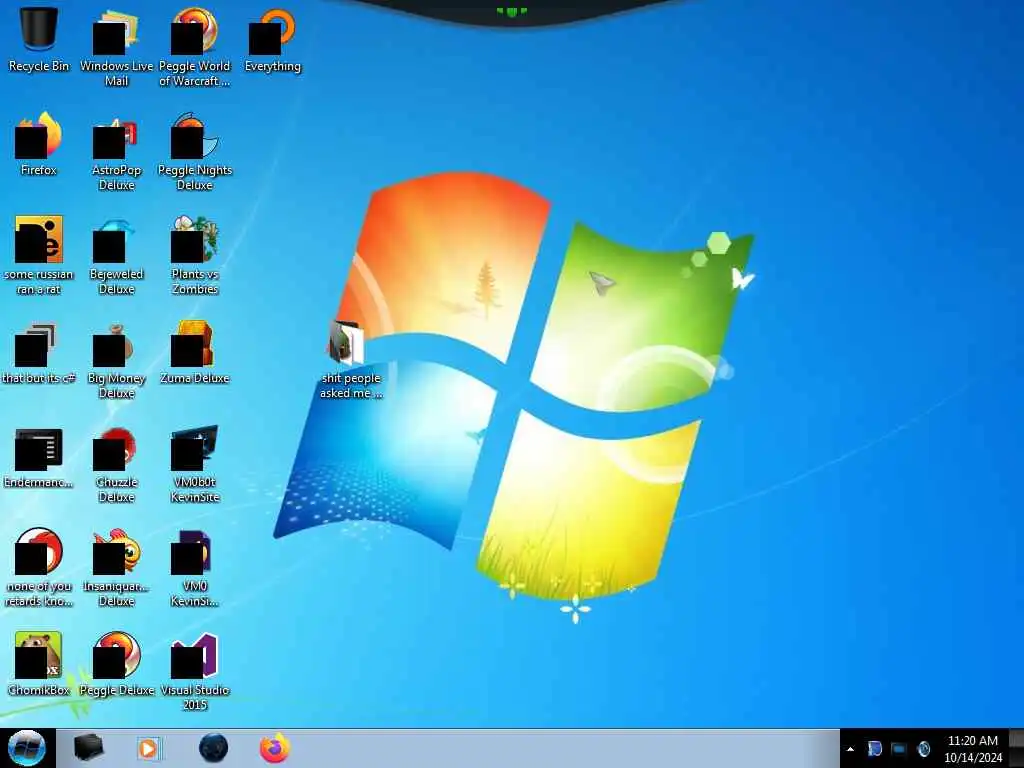Select Peggle Nights Deluxe icon

coord(195,152)
